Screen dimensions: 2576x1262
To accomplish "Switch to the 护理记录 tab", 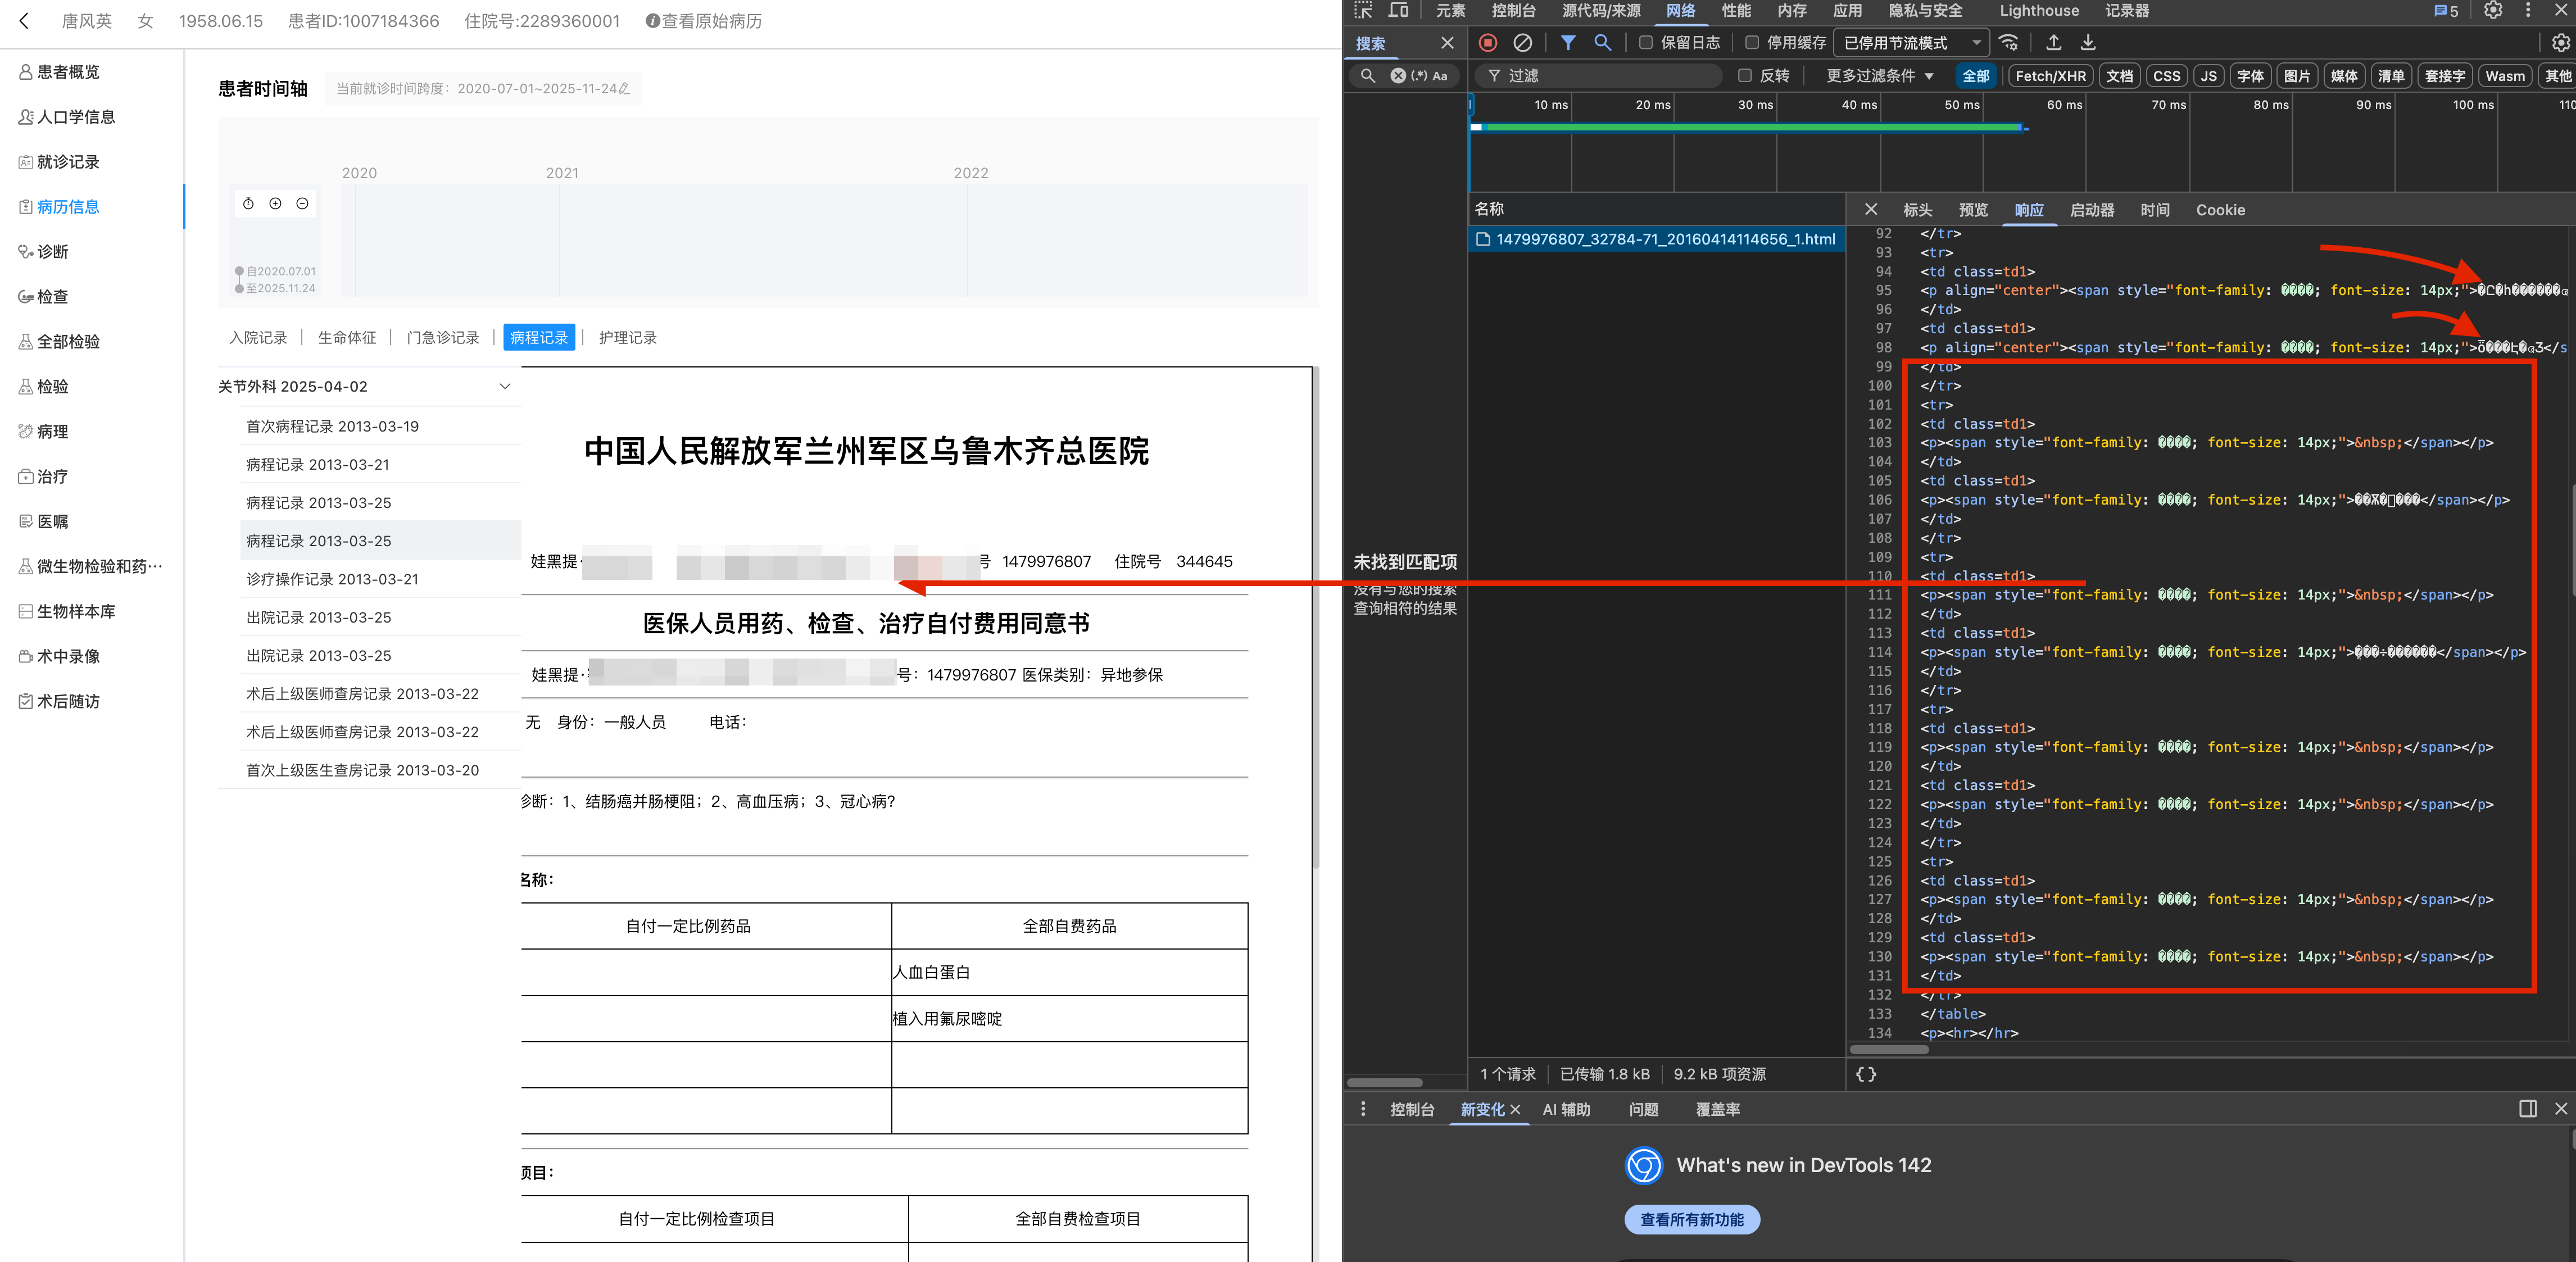I will [628, 337].
